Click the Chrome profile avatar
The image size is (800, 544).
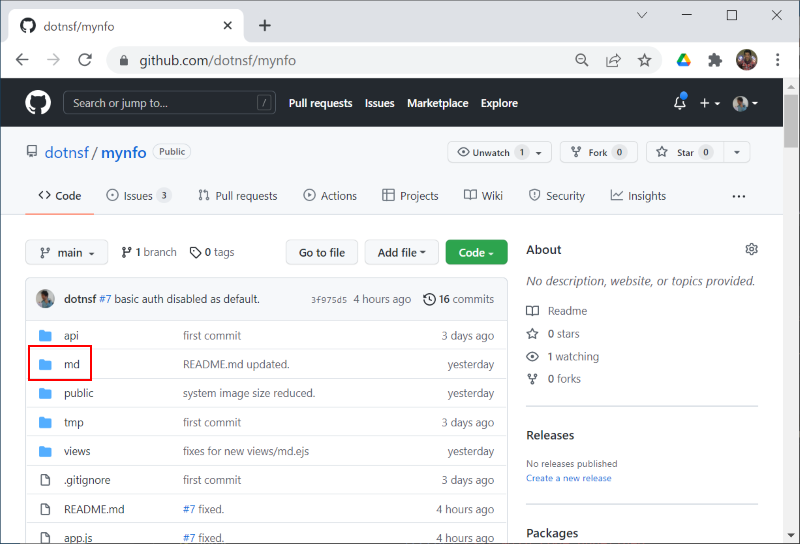coord(746,60)
